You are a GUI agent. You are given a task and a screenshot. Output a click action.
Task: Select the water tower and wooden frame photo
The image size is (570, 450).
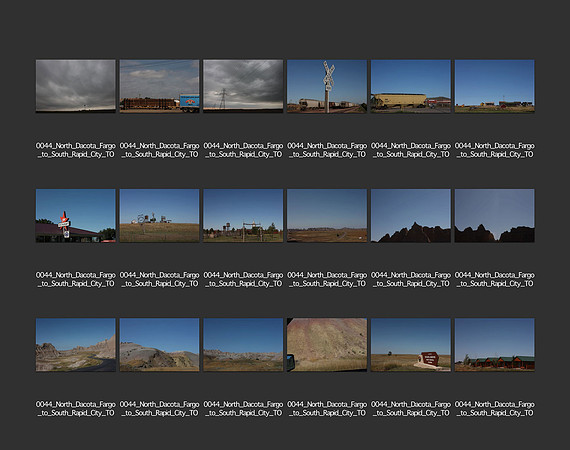coord(243,216)
